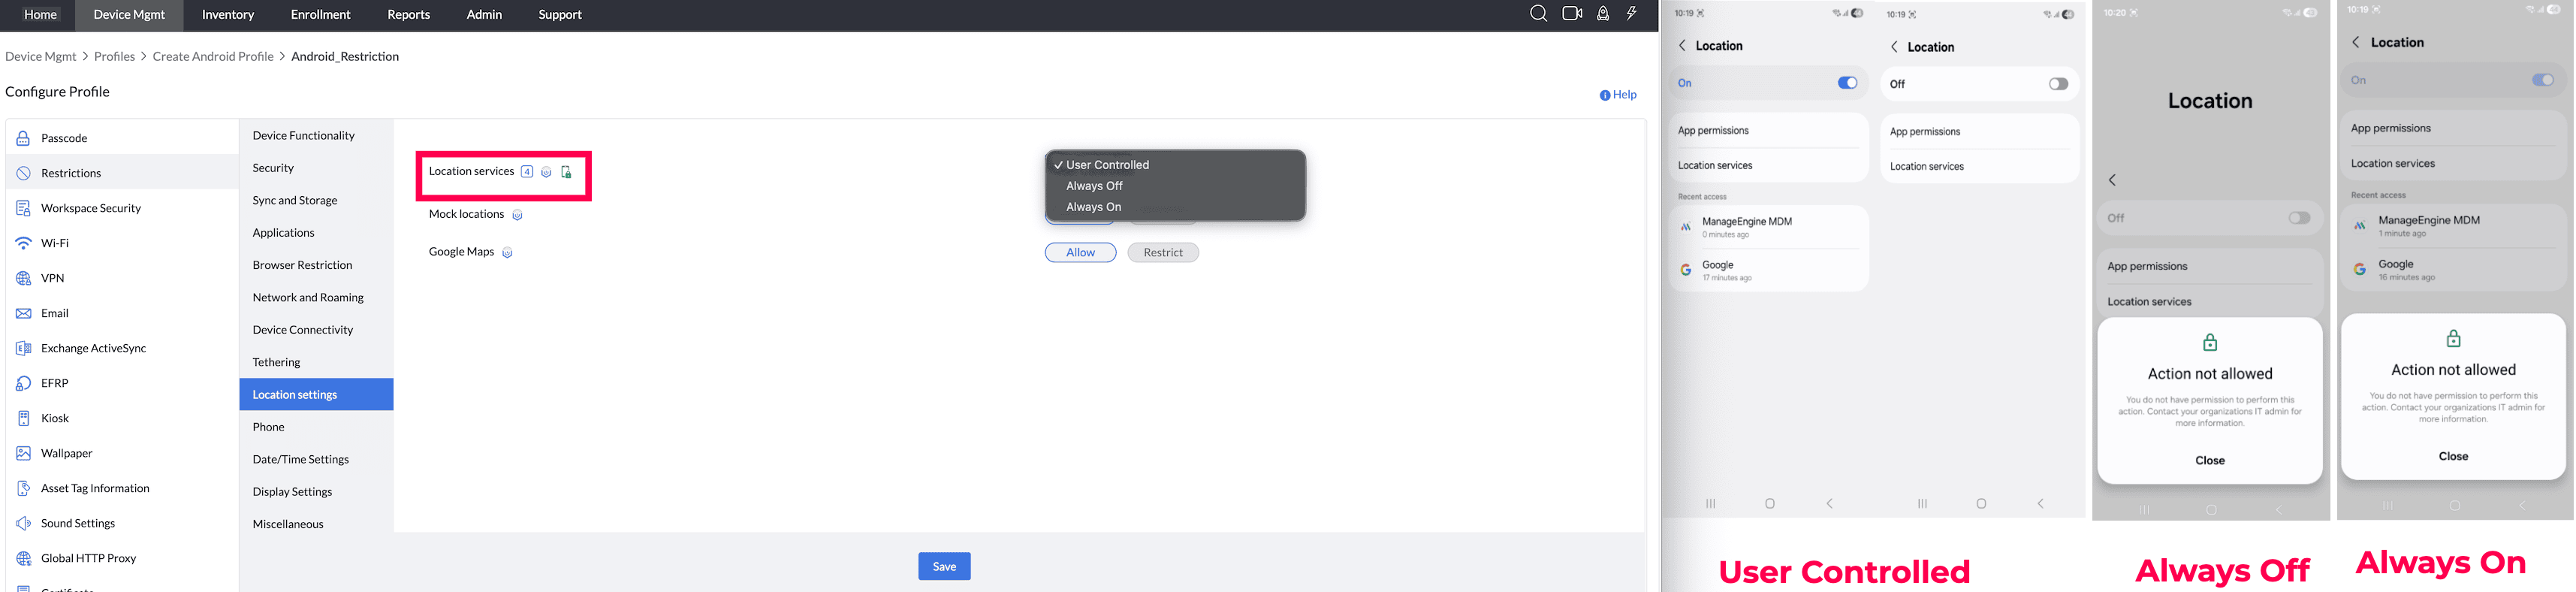Set Google Maps to Allow
The width and height of the screenshot is (2576, 592).
click(x=1080, y=253)
